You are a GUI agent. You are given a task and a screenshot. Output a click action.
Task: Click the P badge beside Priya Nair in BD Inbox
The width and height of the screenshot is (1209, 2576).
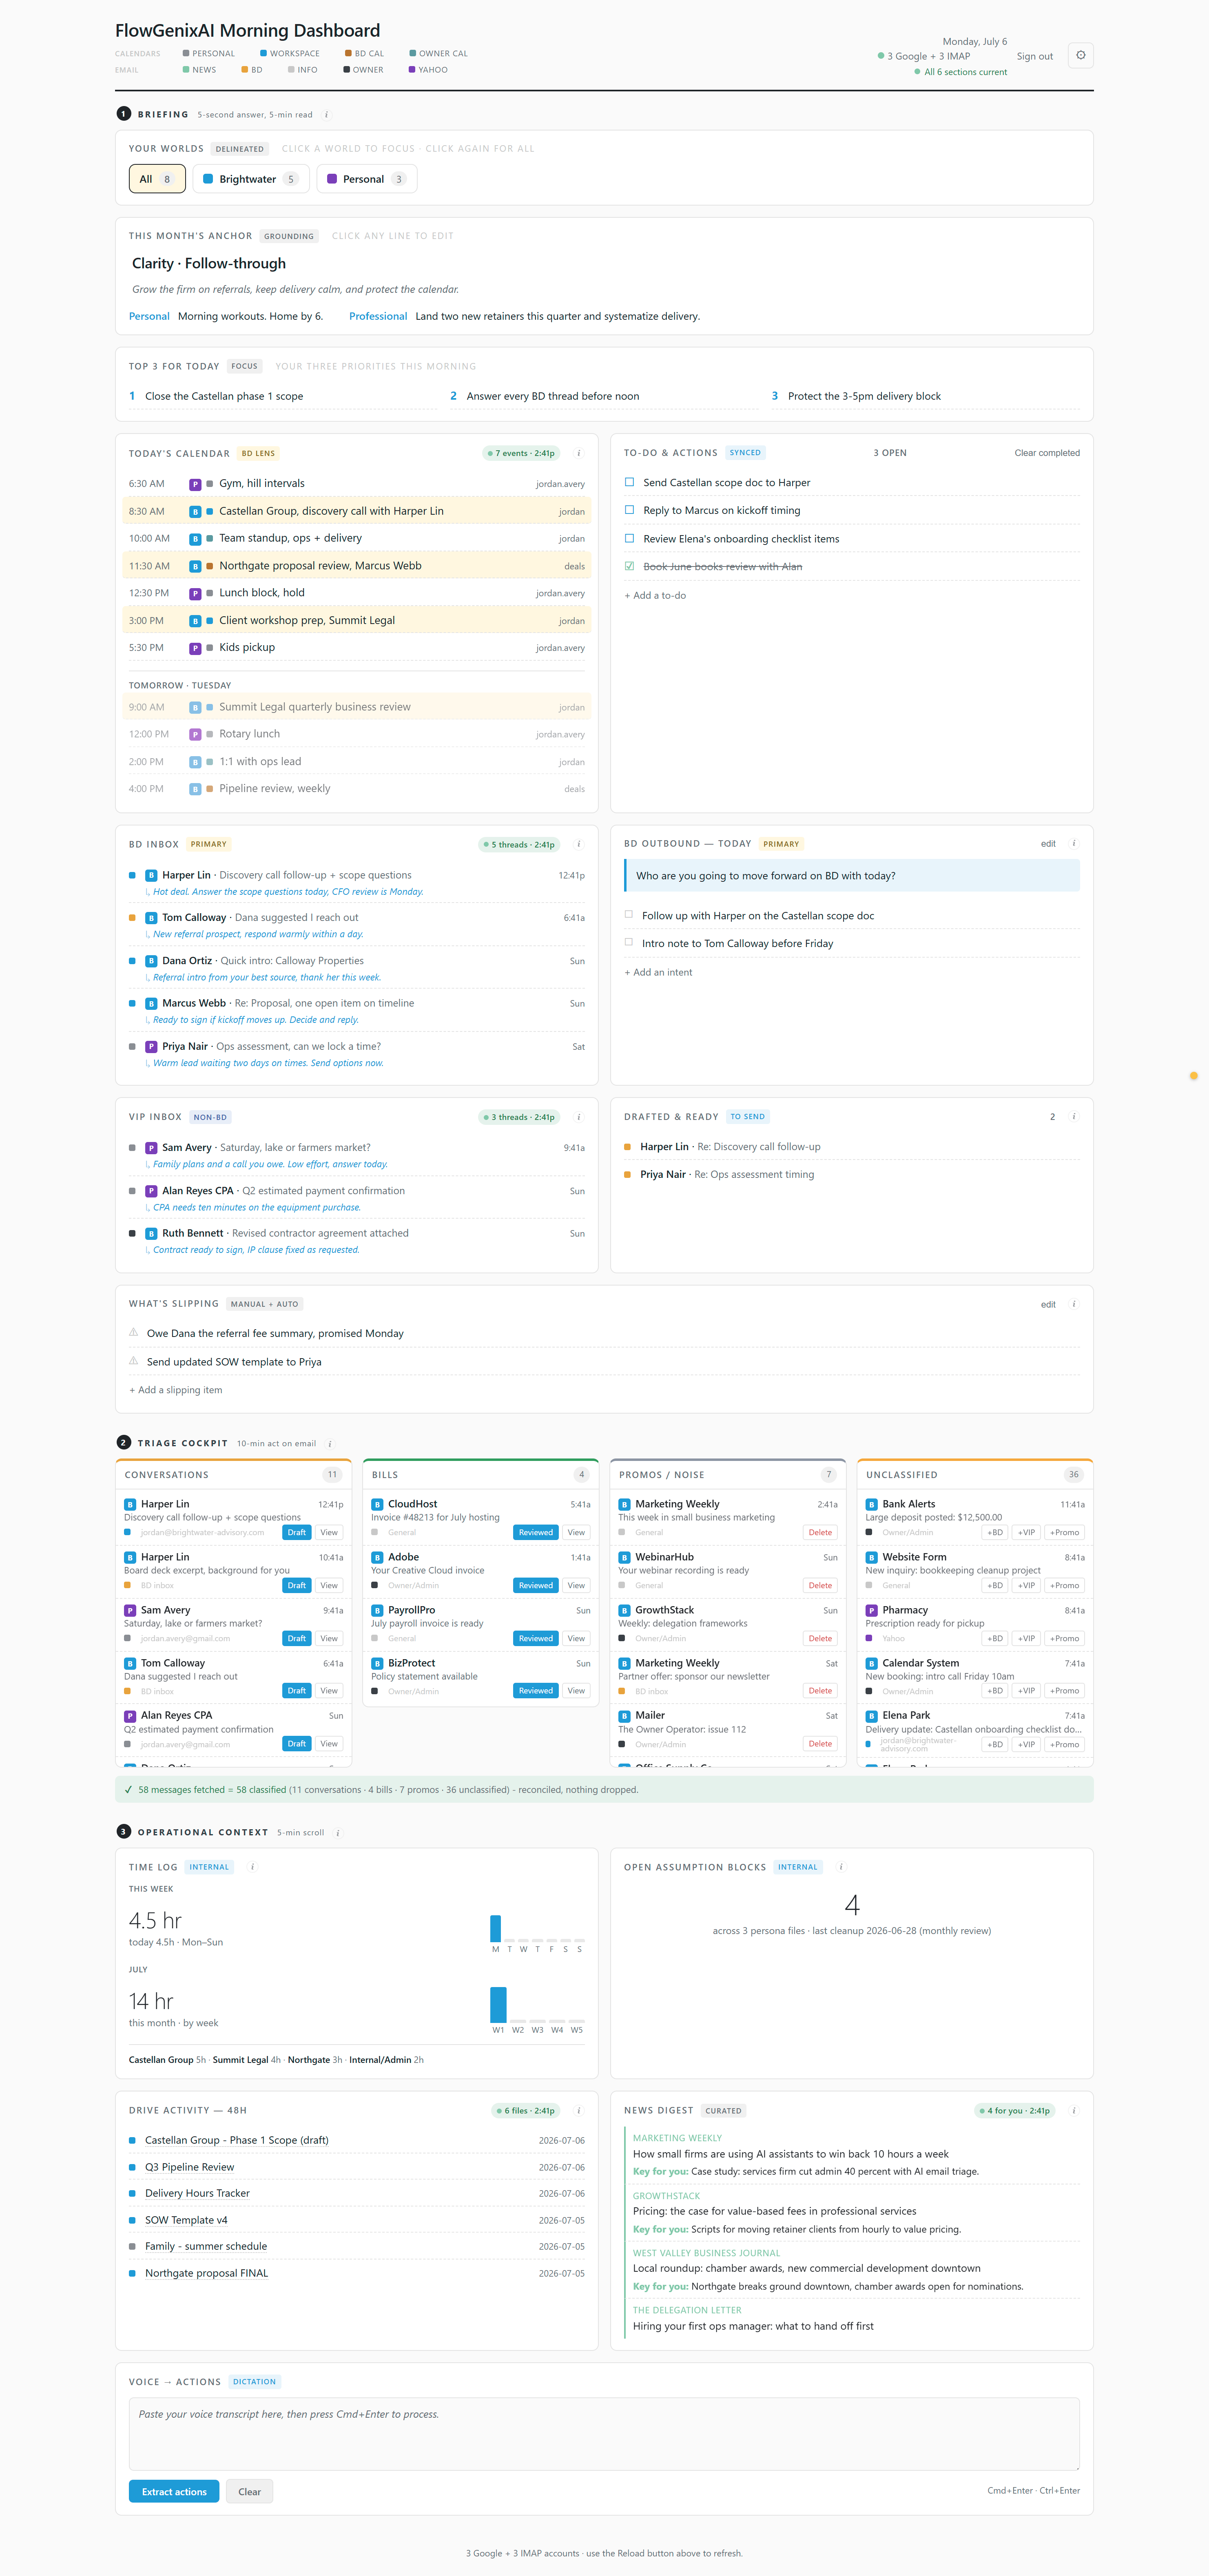point(151,1046)
